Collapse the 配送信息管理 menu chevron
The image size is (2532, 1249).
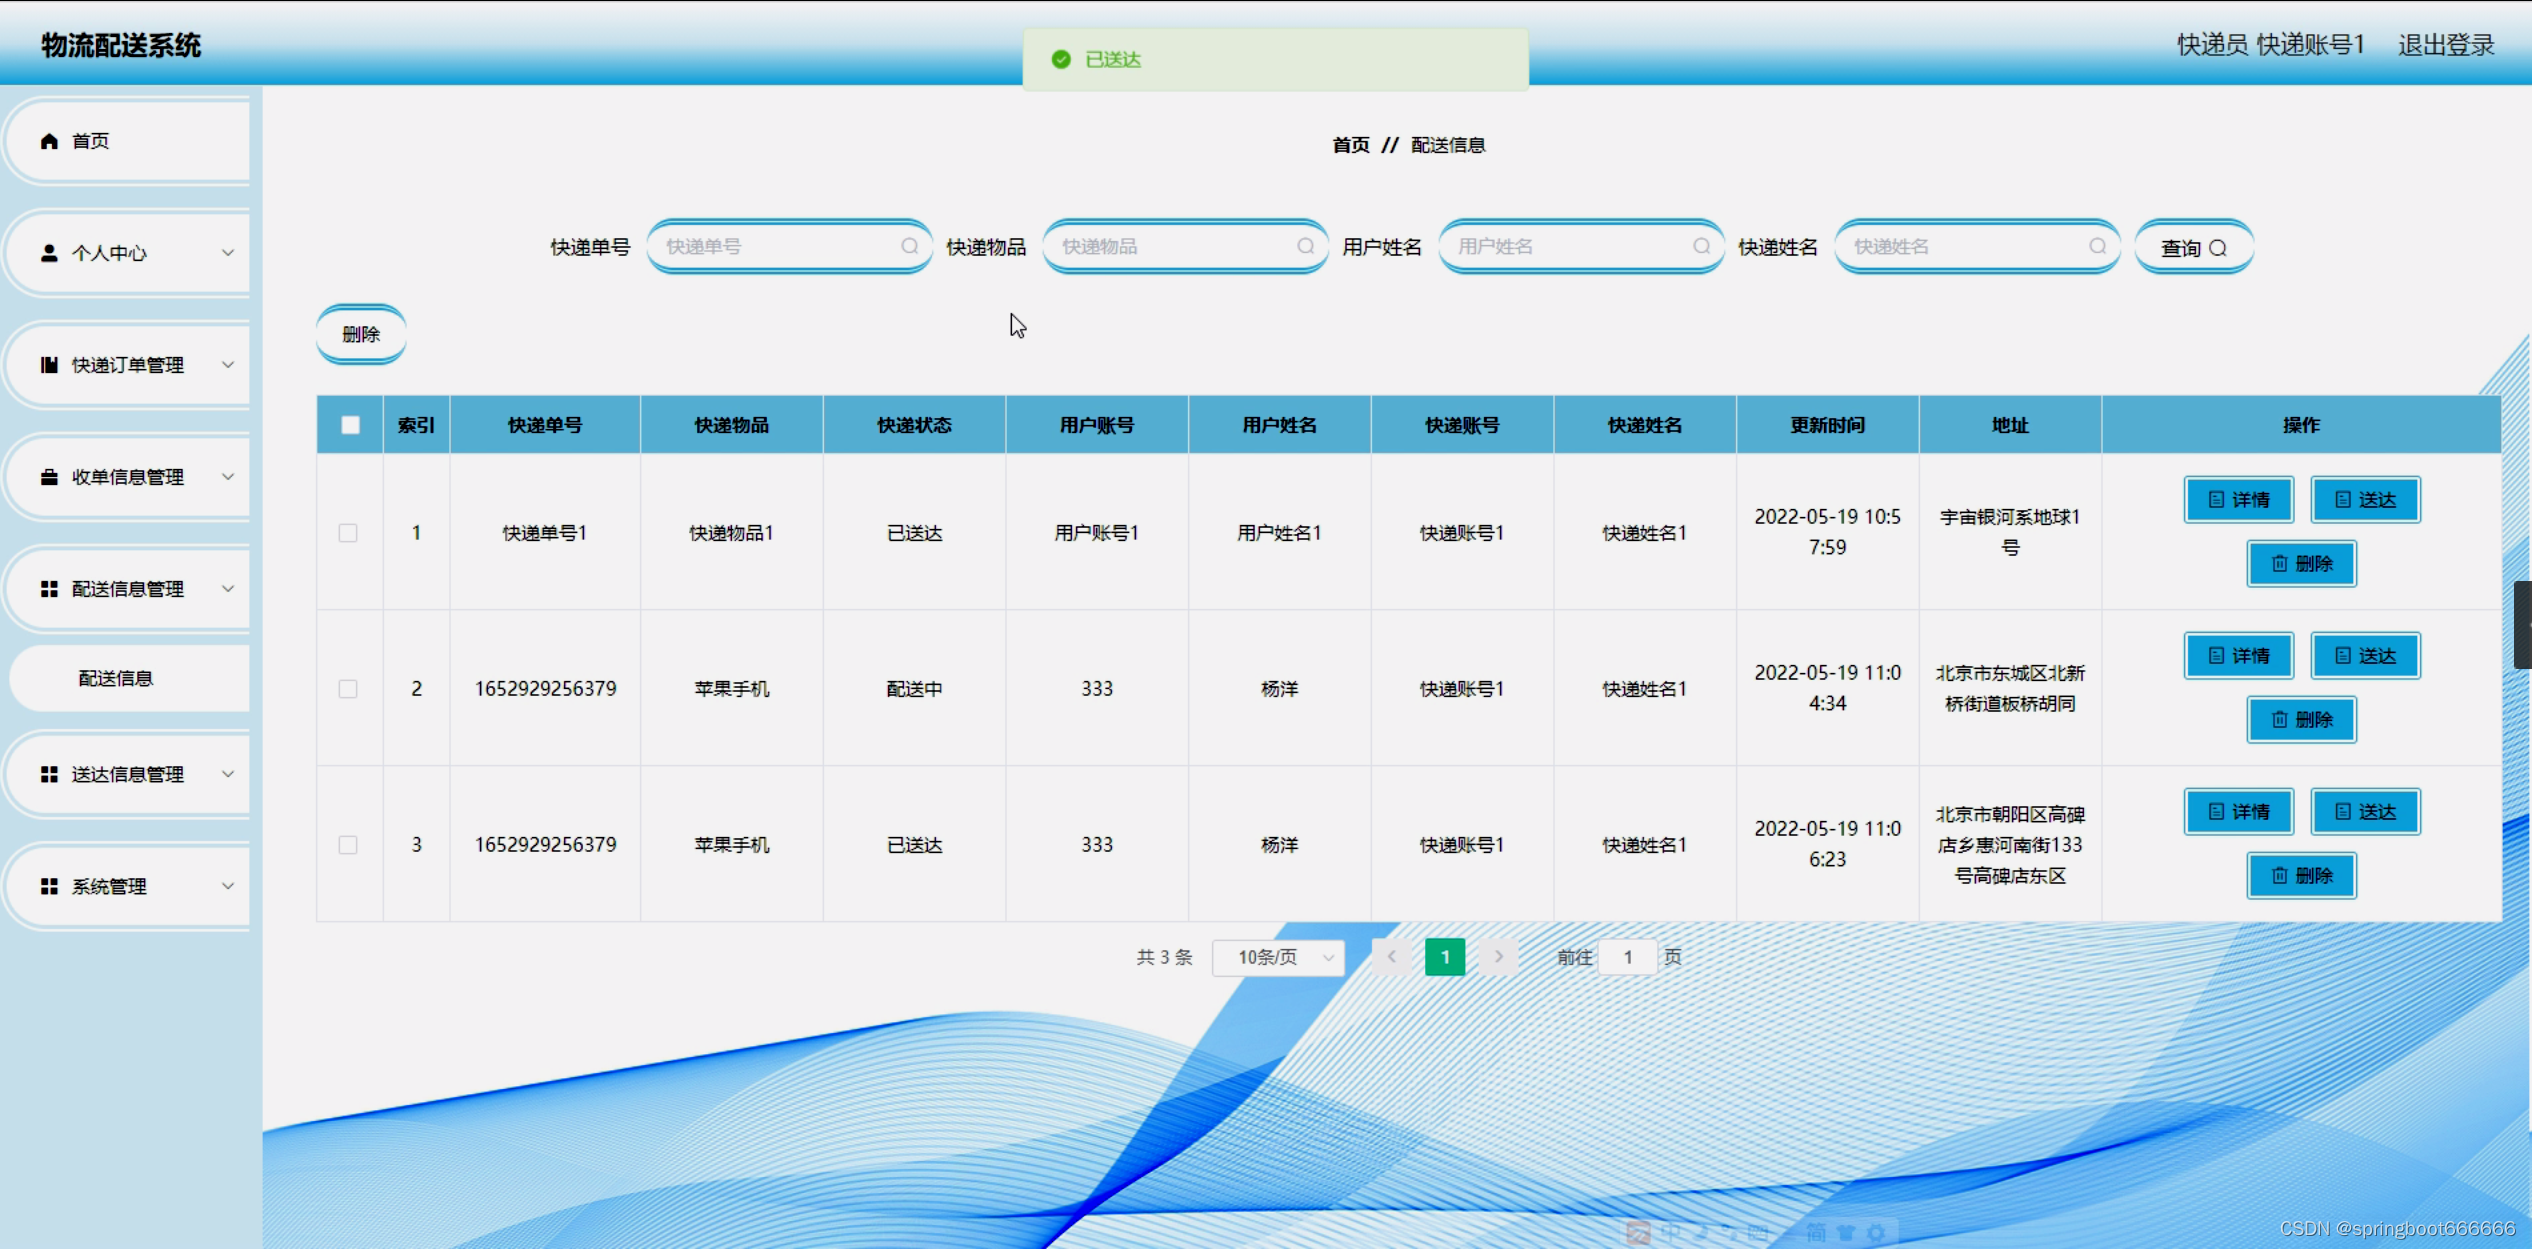pyautogui.click(x=228, y=589)
